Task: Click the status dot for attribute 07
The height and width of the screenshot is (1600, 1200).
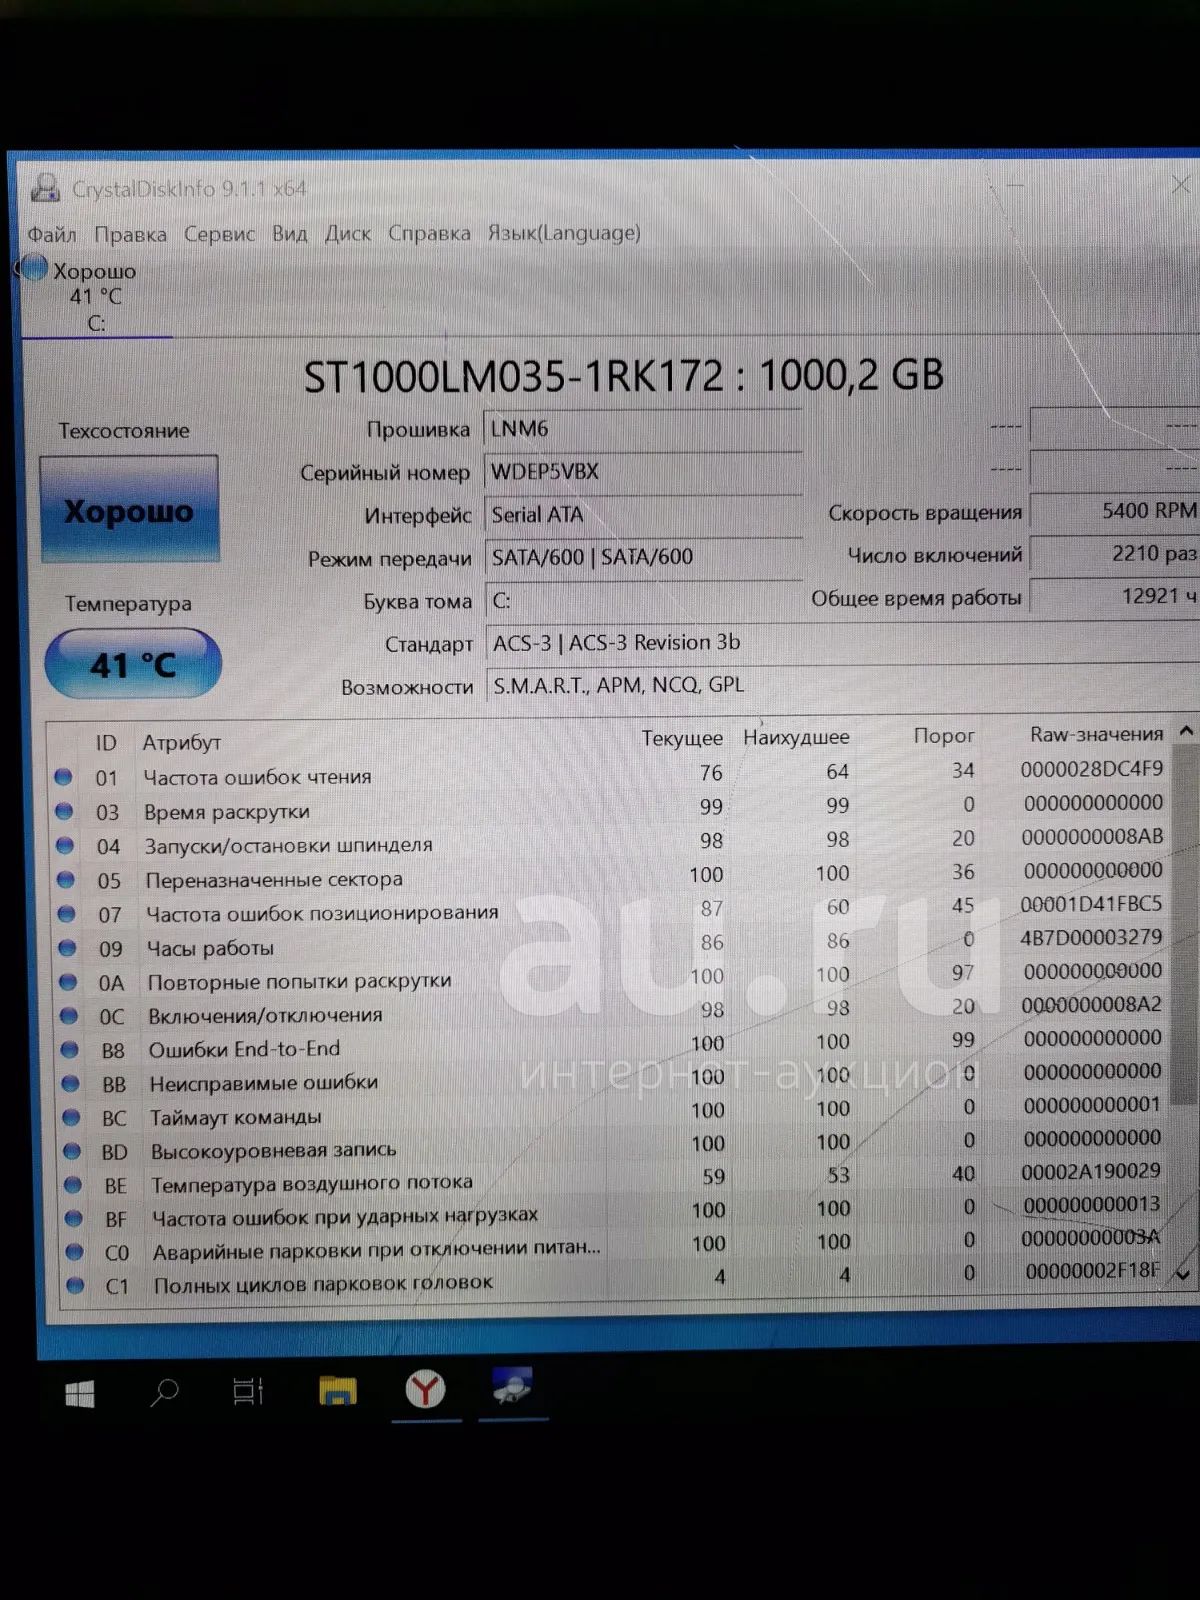Action: (67, 914)
